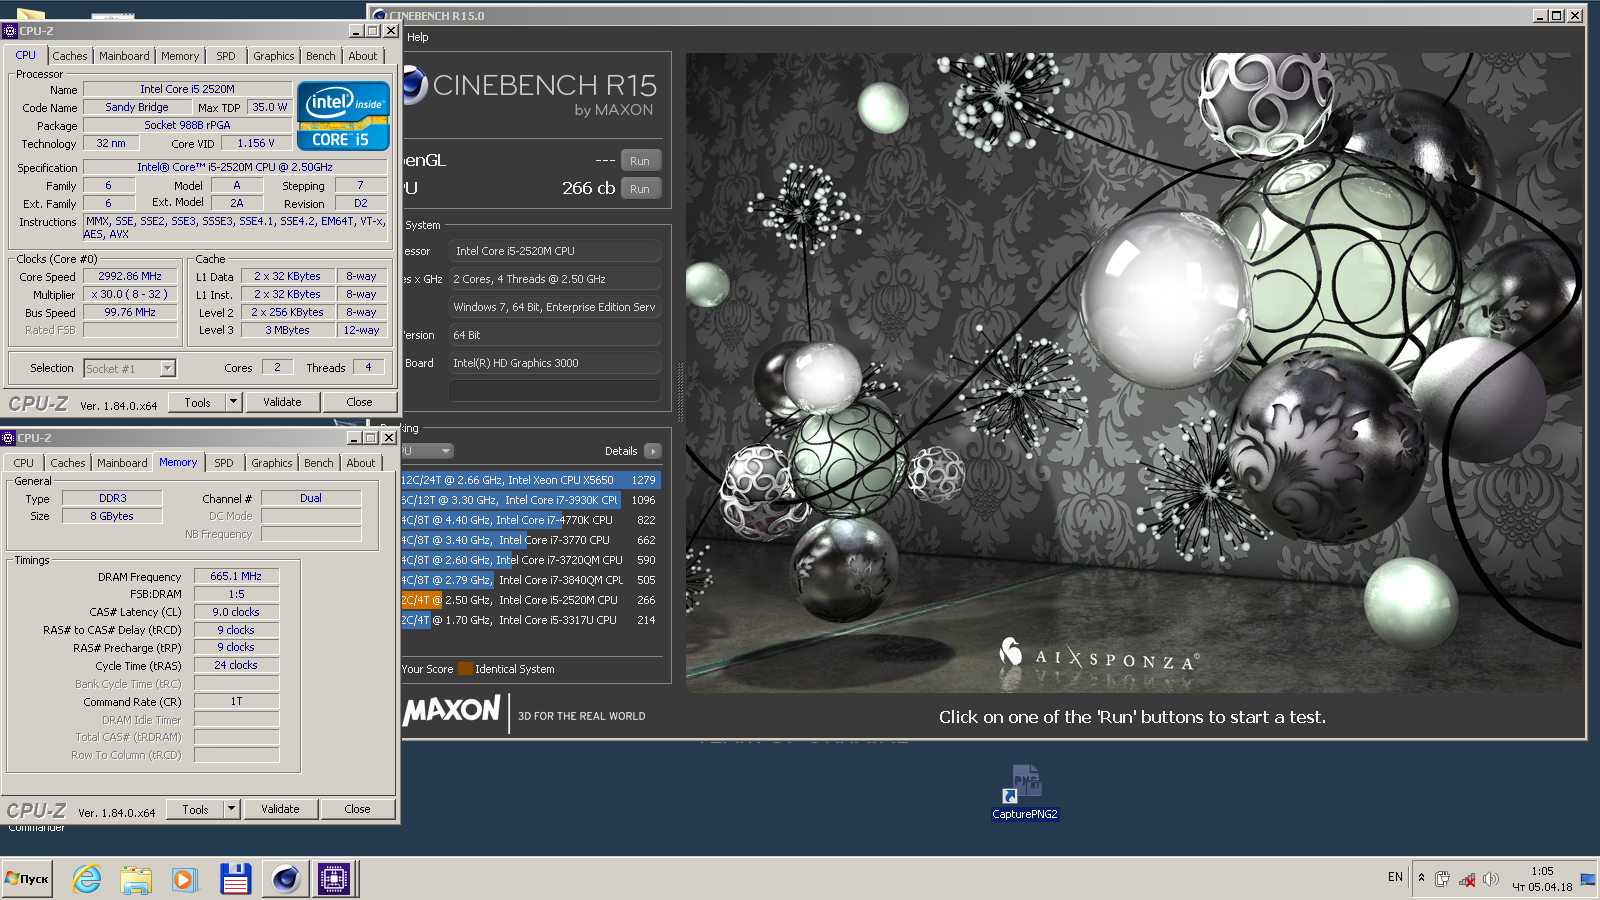Click Close button in bottom CPU-Z window
This screenshot has width=1600, height=900.
tap(357, 809)
